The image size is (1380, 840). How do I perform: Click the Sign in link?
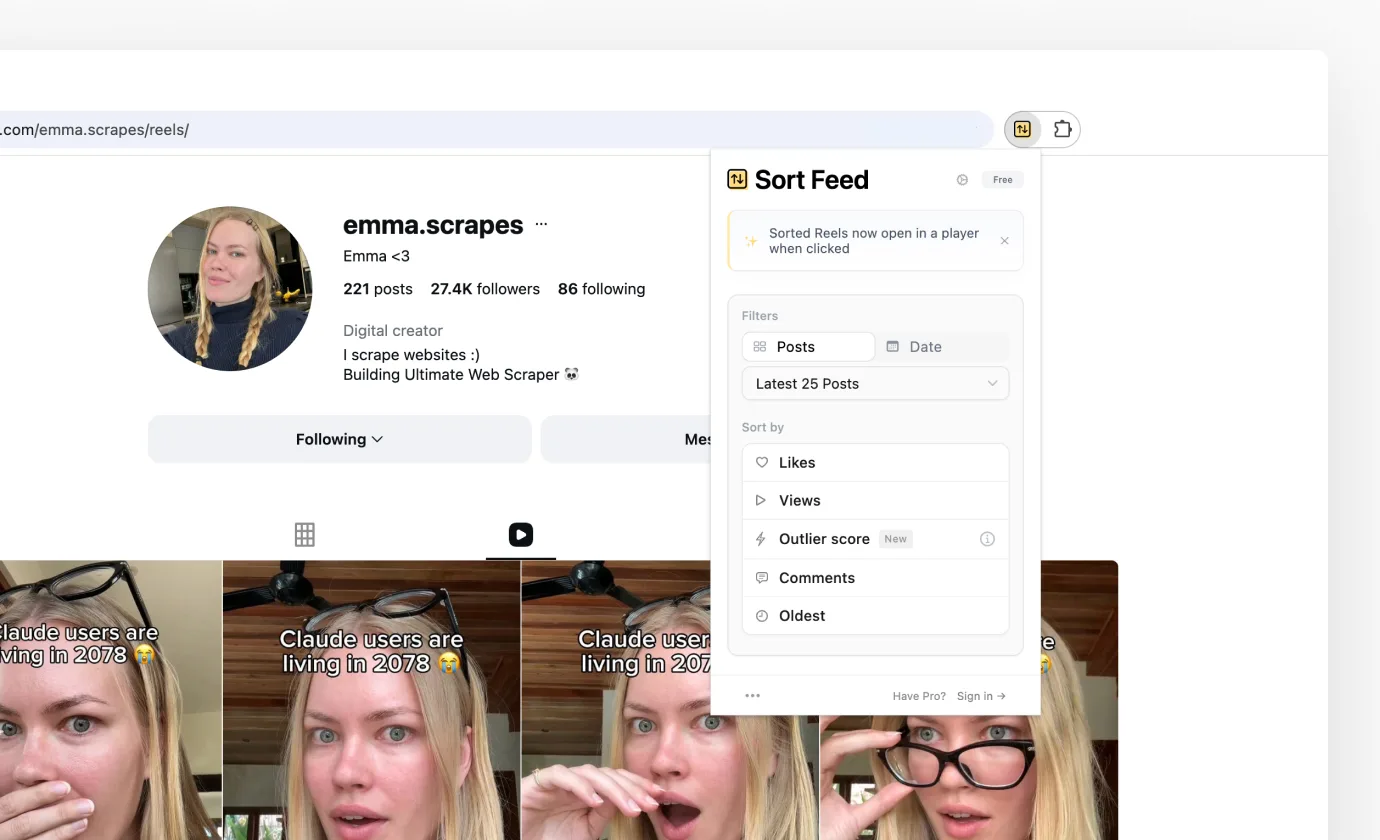(981, 696)
